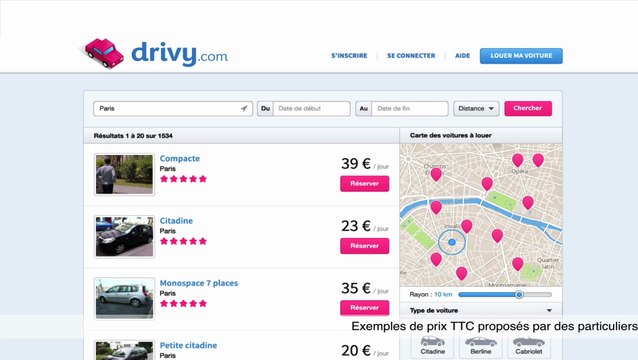Open the AIDE help page
Screen dimensions: 638x360
pyautogui.click(x=462, y=56)
